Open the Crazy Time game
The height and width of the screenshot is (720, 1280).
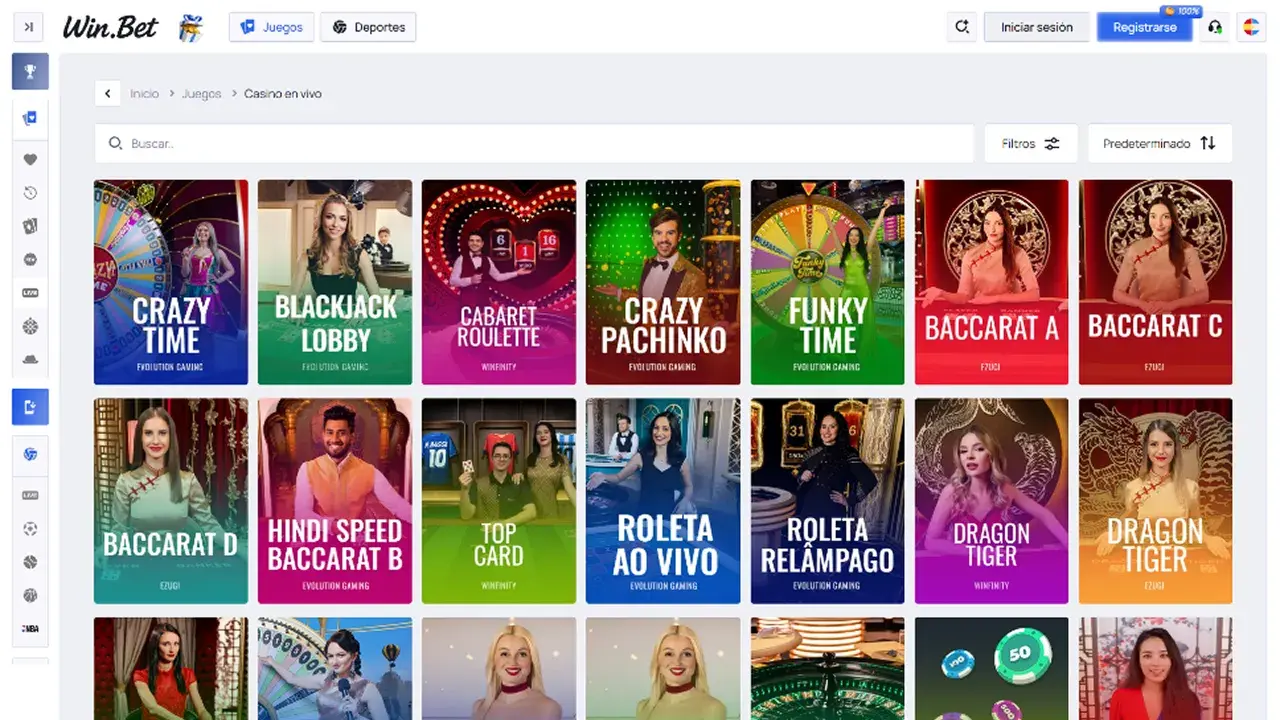coord(171,282)
